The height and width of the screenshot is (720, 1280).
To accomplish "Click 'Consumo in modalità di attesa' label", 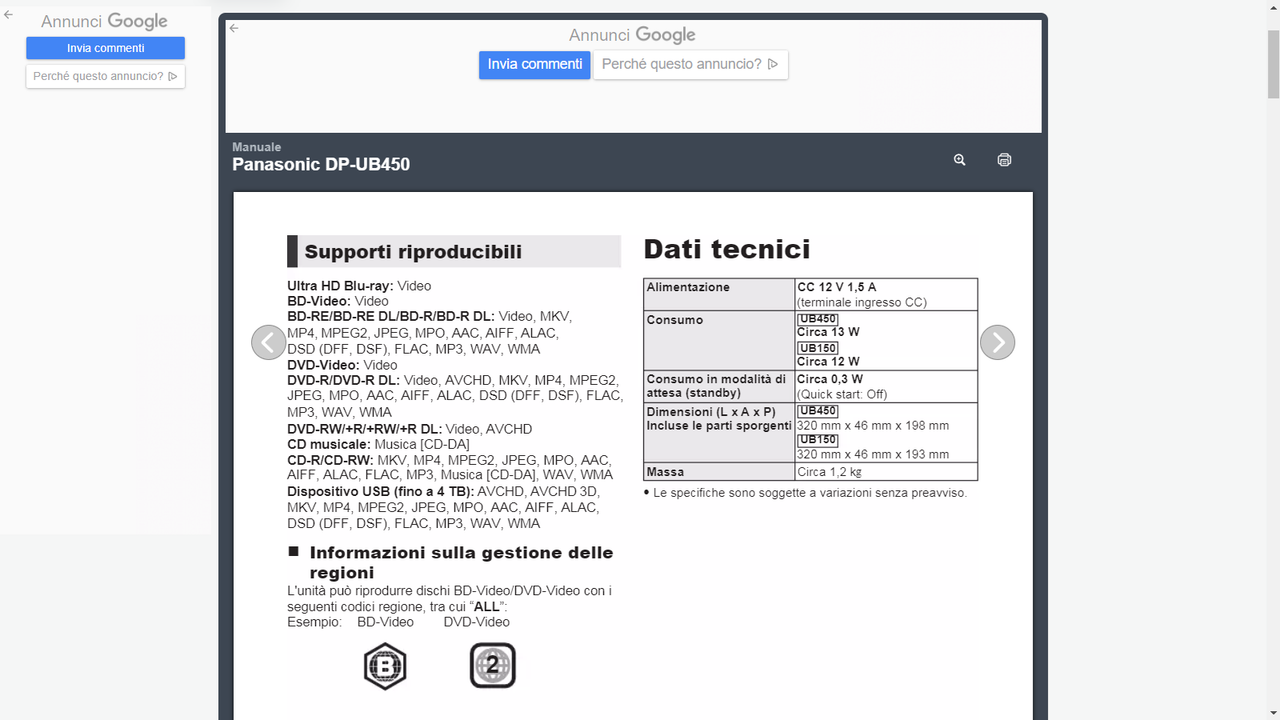I will click(716, 386).
